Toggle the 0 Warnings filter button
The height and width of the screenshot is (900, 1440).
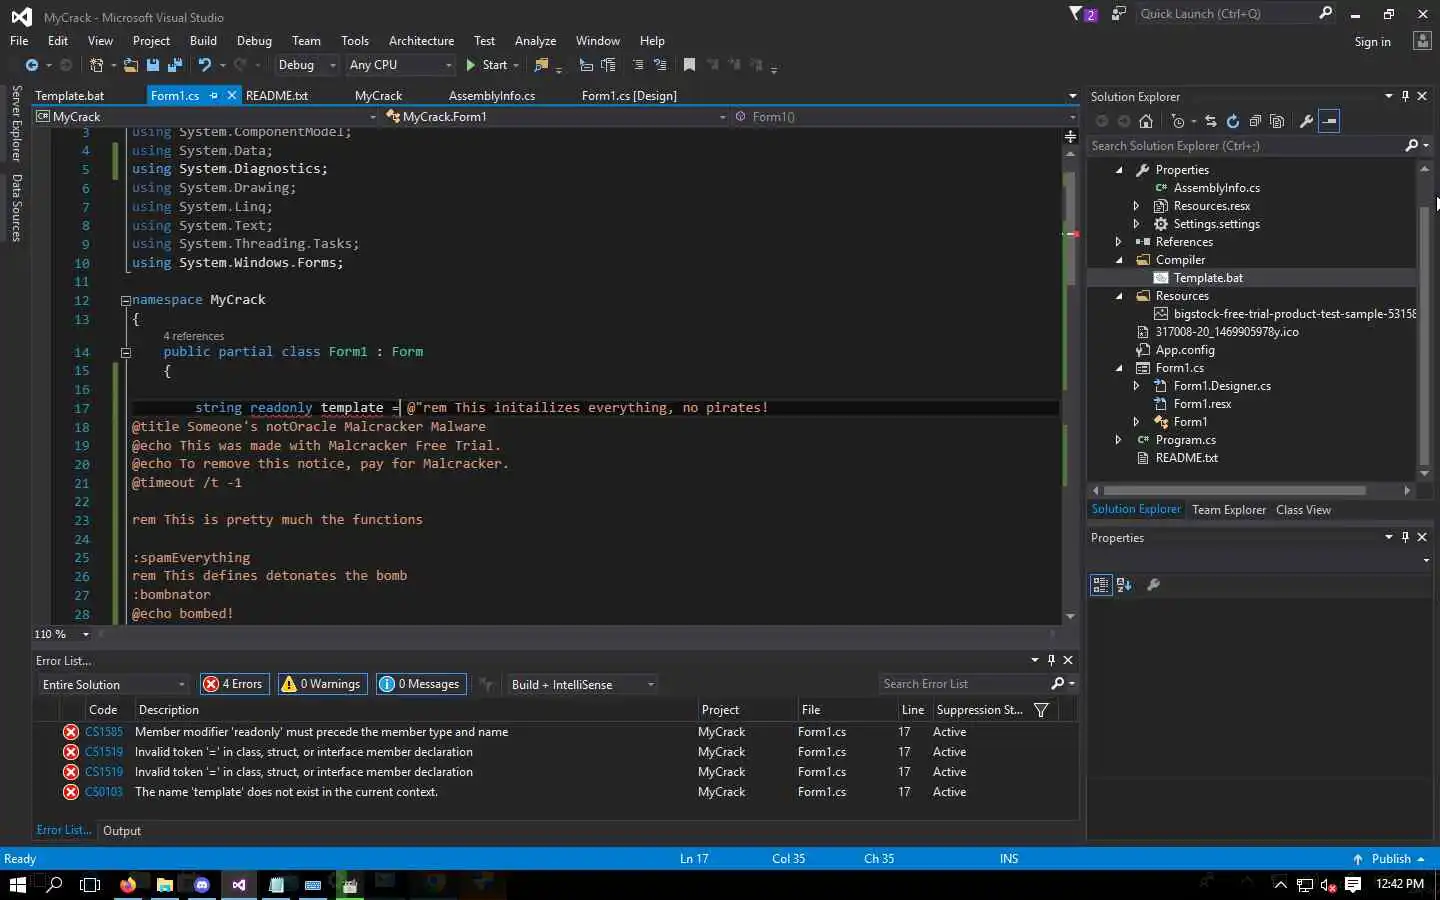[322, 684]
